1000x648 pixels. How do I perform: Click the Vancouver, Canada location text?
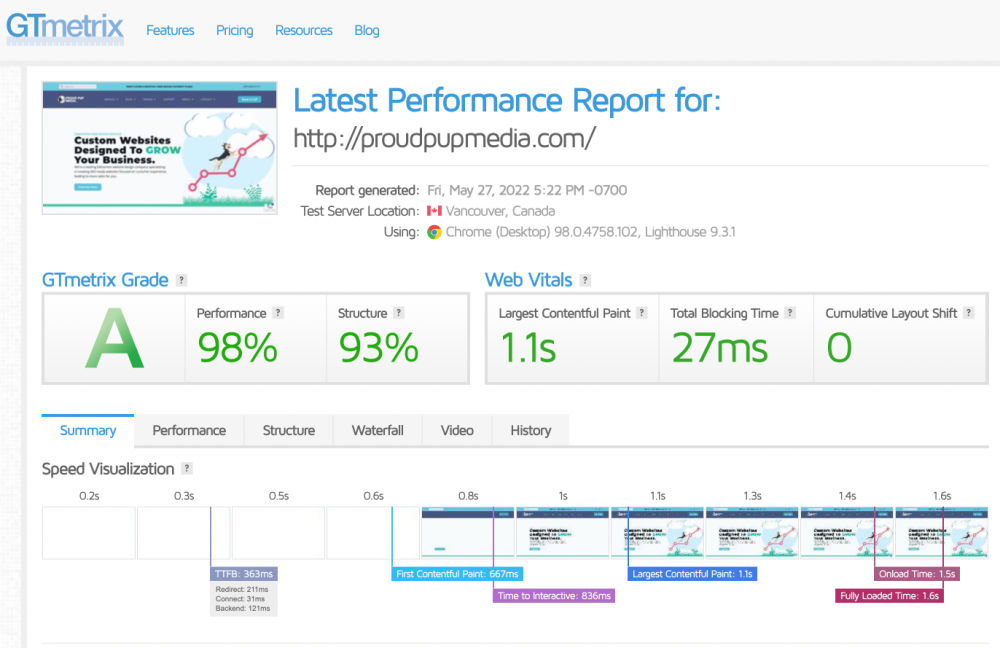[x=500, y=211]
